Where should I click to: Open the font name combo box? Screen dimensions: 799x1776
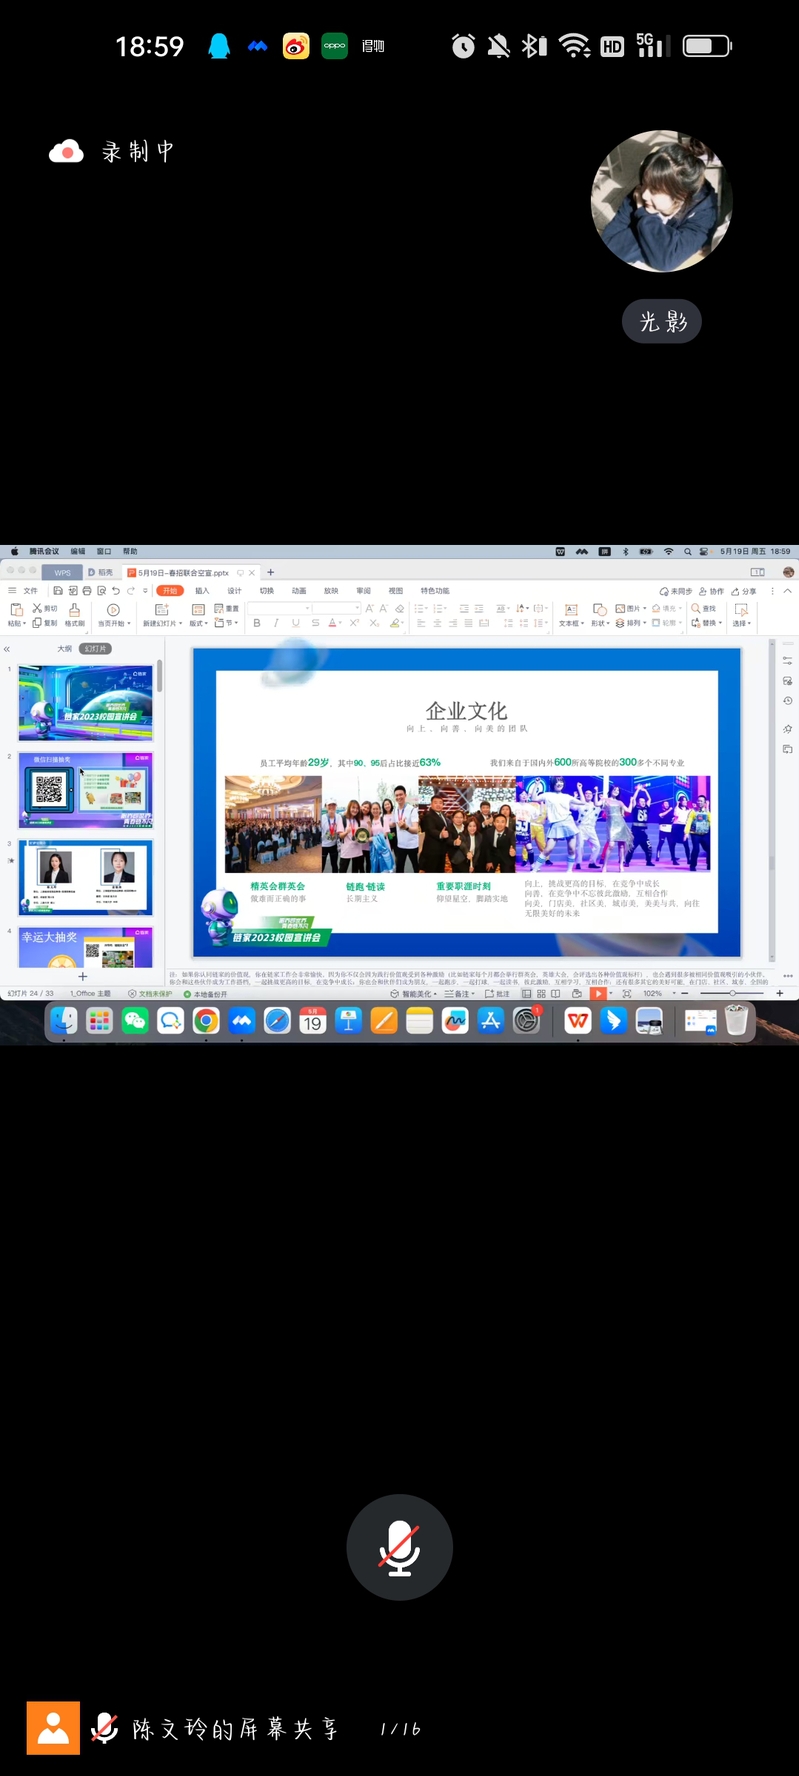point(278,608)
